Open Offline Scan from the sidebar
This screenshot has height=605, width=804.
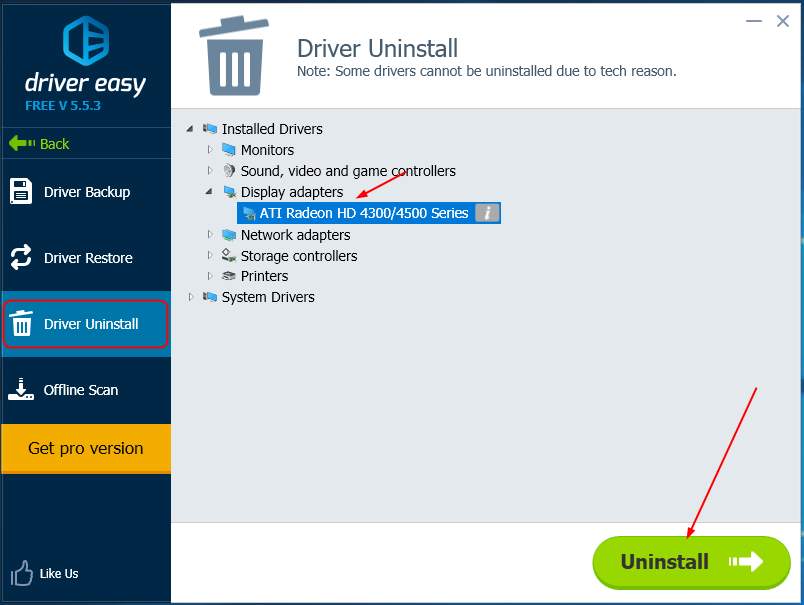(22, 389)
